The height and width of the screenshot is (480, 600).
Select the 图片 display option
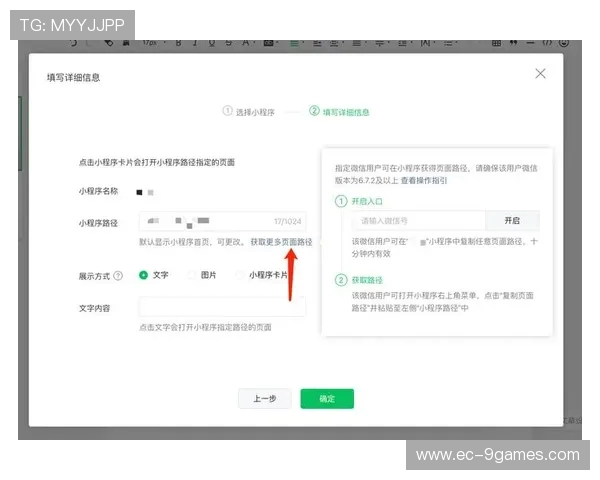click(202, 275)
